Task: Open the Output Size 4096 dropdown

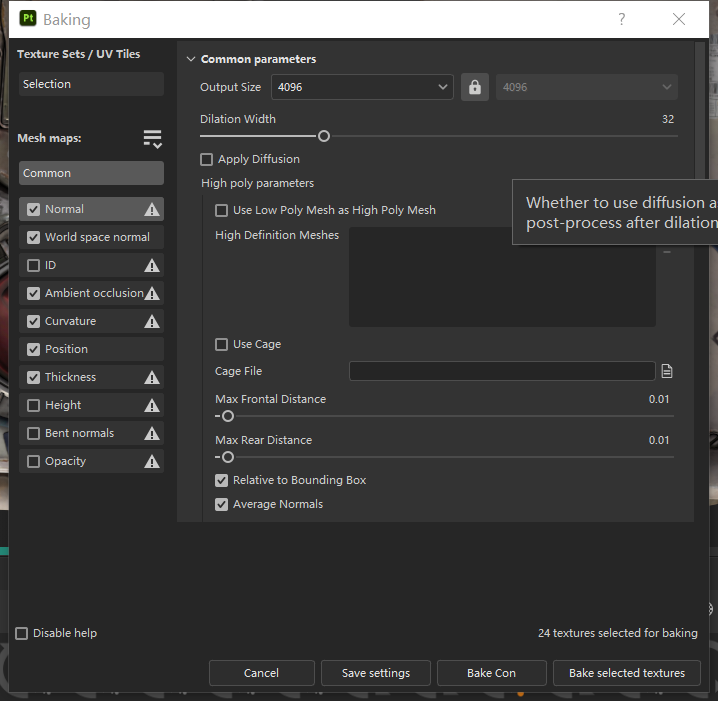Action: (362, 87)
